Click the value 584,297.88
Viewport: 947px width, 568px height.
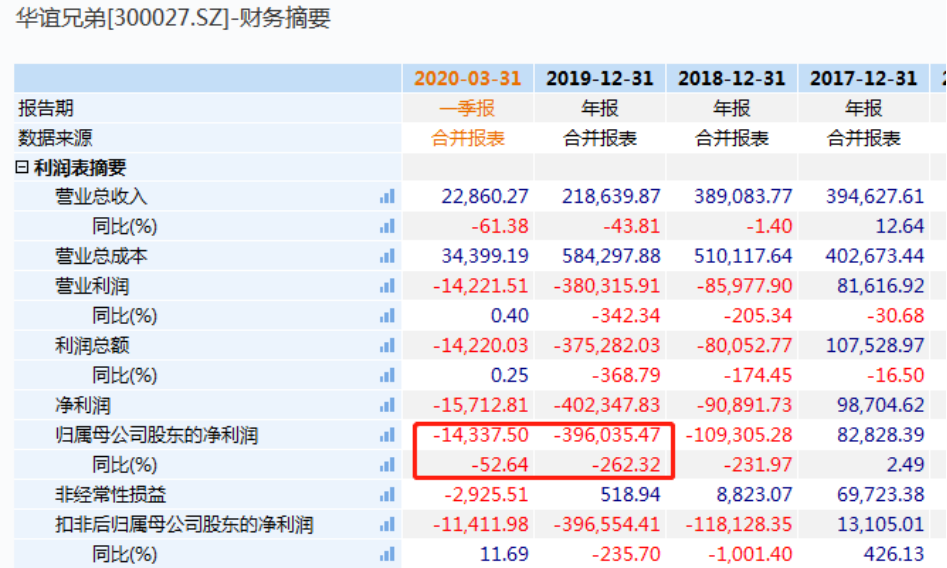click(x=611, y=256)
